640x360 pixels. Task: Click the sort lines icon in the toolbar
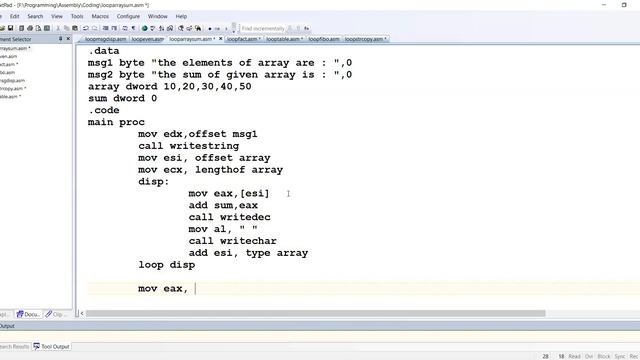161,28
